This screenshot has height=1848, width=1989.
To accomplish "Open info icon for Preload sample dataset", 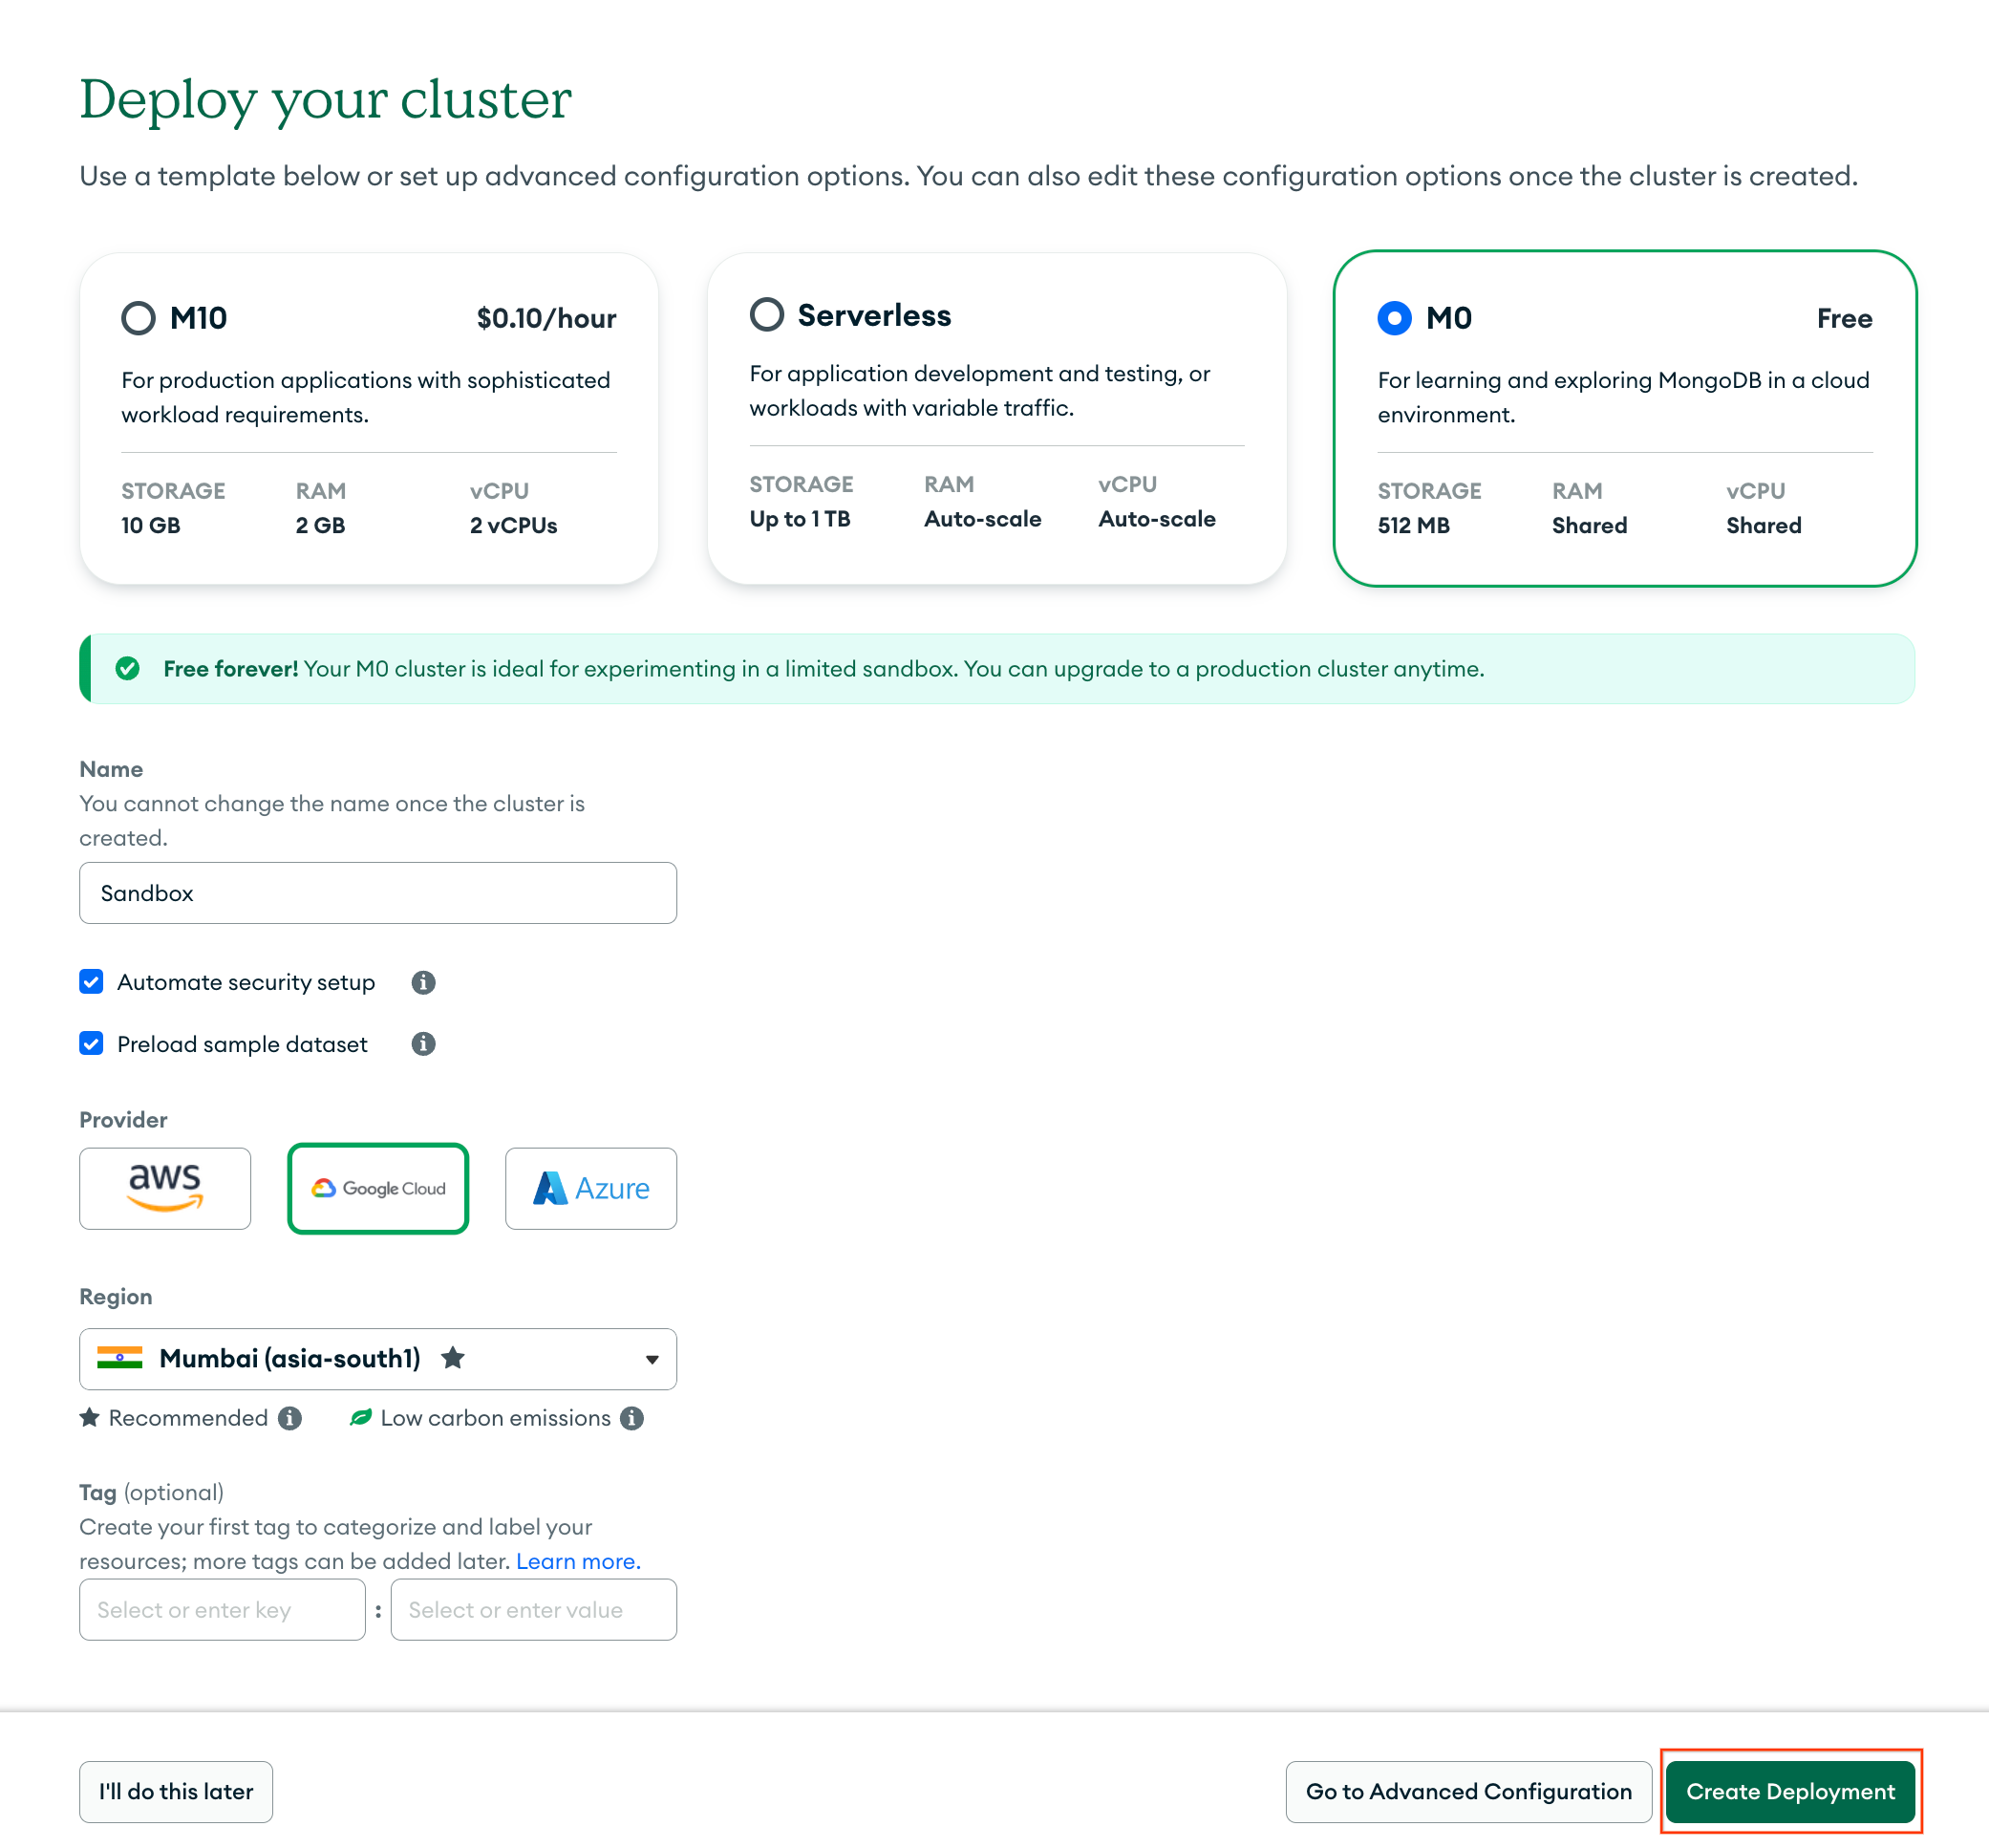I will (x=423, y=1044).
